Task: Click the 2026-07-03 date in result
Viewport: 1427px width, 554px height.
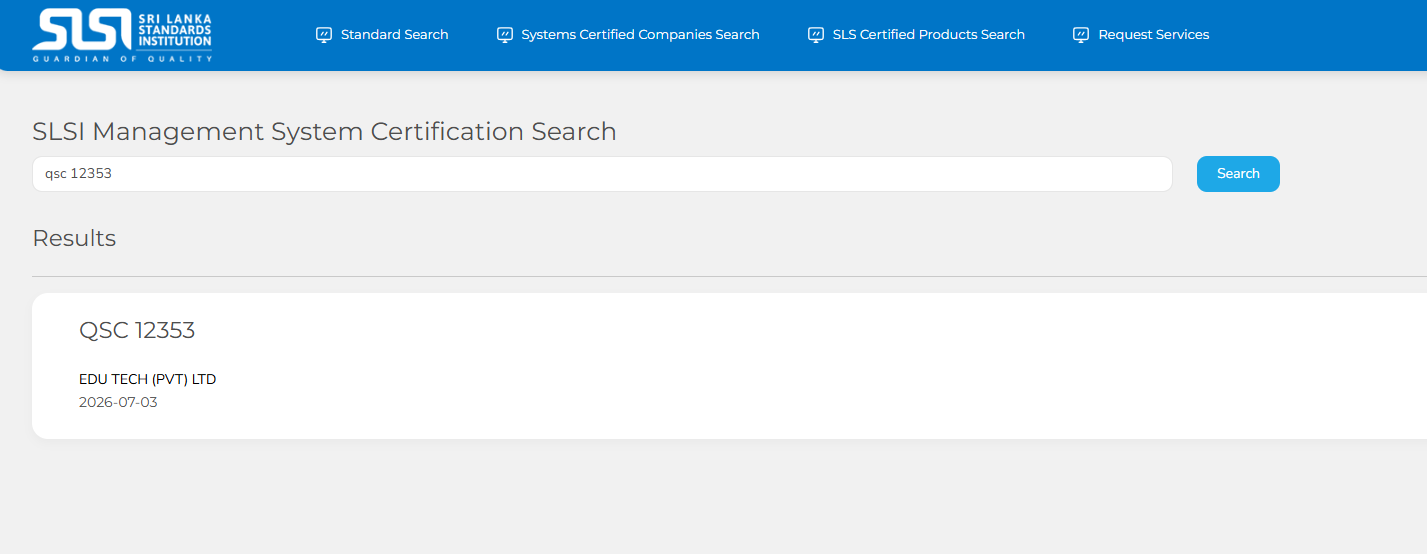Action: pos(118,402)
